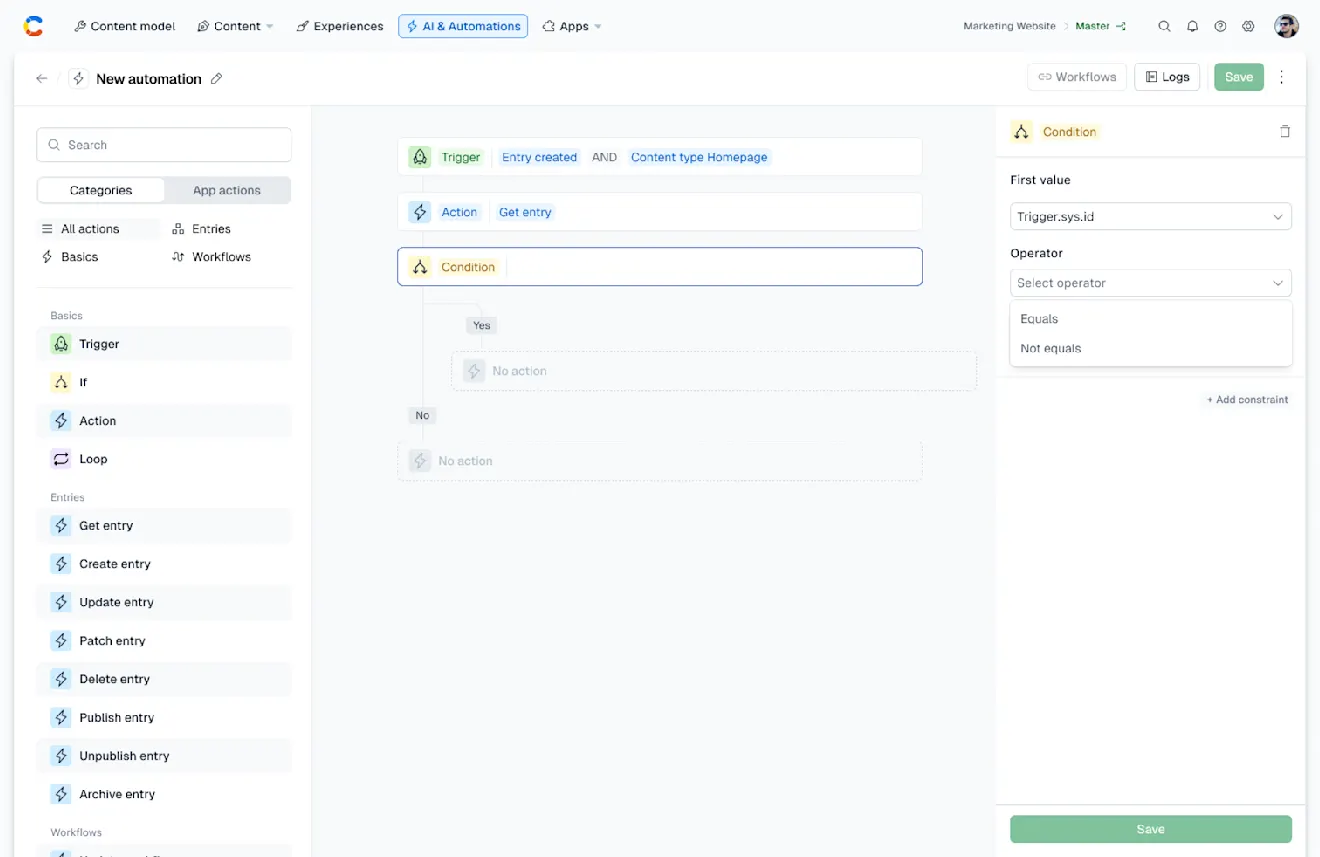1320x857 pixels.
Task: Click the Add constraint link
Action: [1247, 400]
